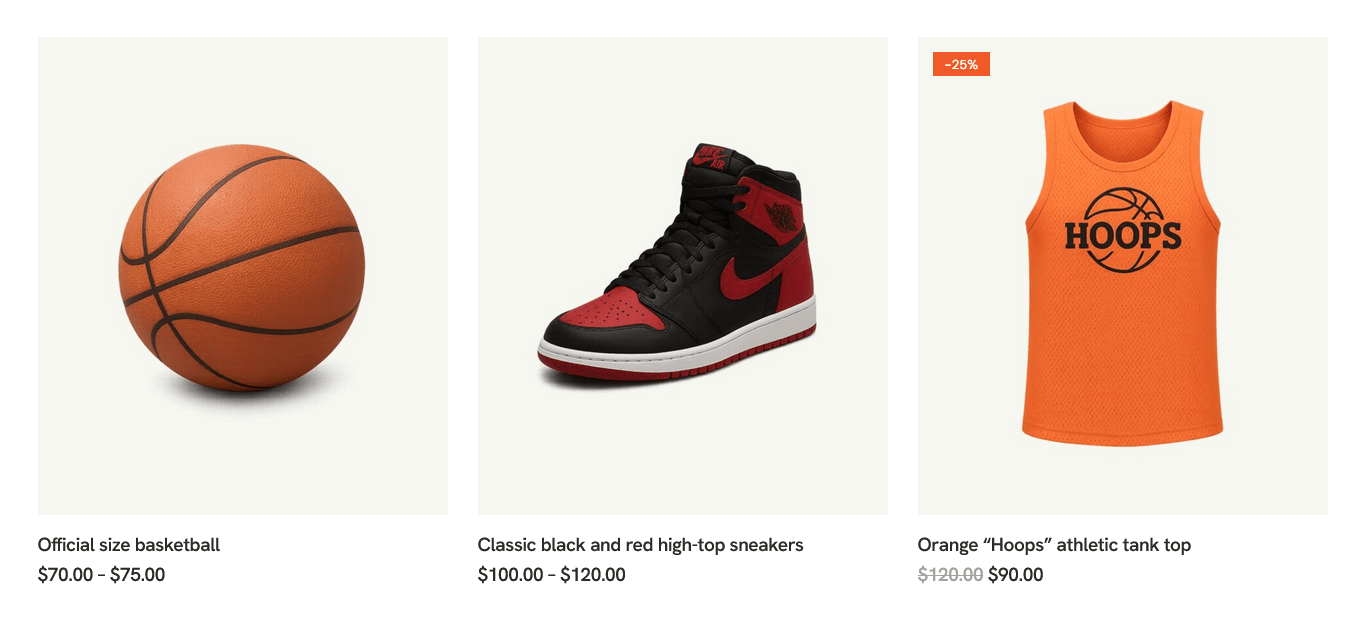1370x627 pixels.
Task: Click the $90.00 sale price
Action: tap(1015, 575)
